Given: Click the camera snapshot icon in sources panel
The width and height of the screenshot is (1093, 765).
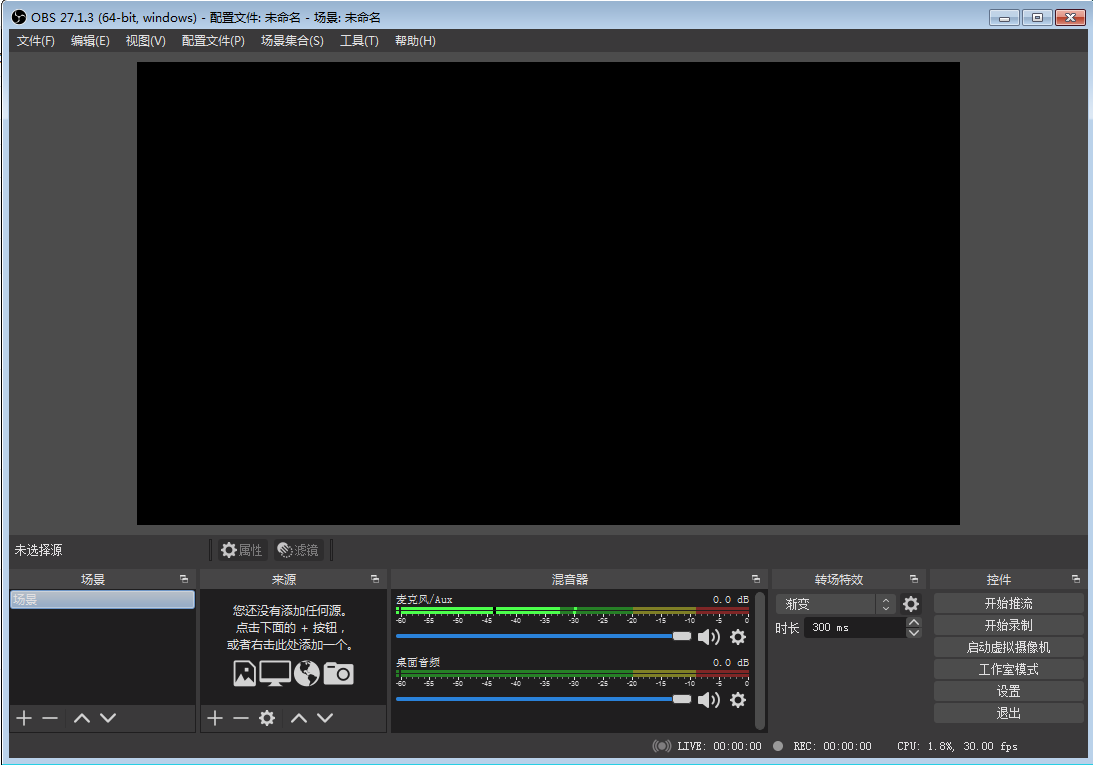Looking at the screenshot, I should [x=338, y=673].
